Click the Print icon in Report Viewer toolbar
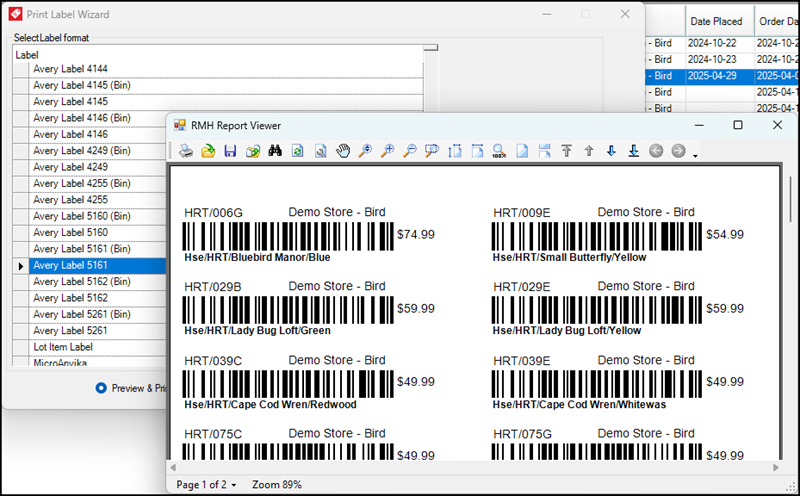The image size is (800, 496). [x=186, y=151]
